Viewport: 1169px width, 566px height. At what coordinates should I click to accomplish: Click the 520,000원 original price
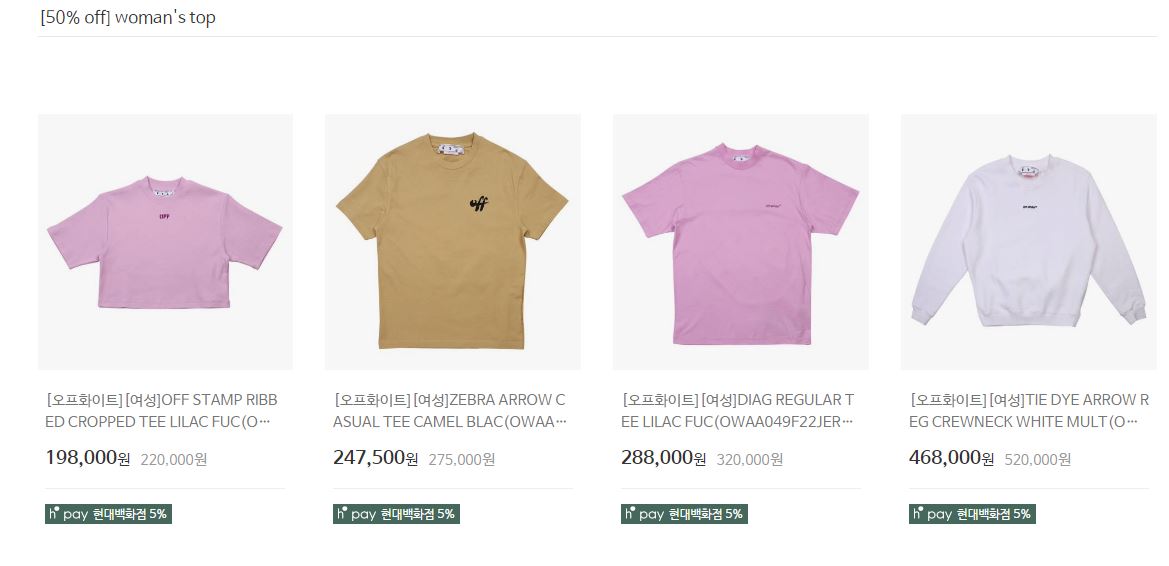1038,459
